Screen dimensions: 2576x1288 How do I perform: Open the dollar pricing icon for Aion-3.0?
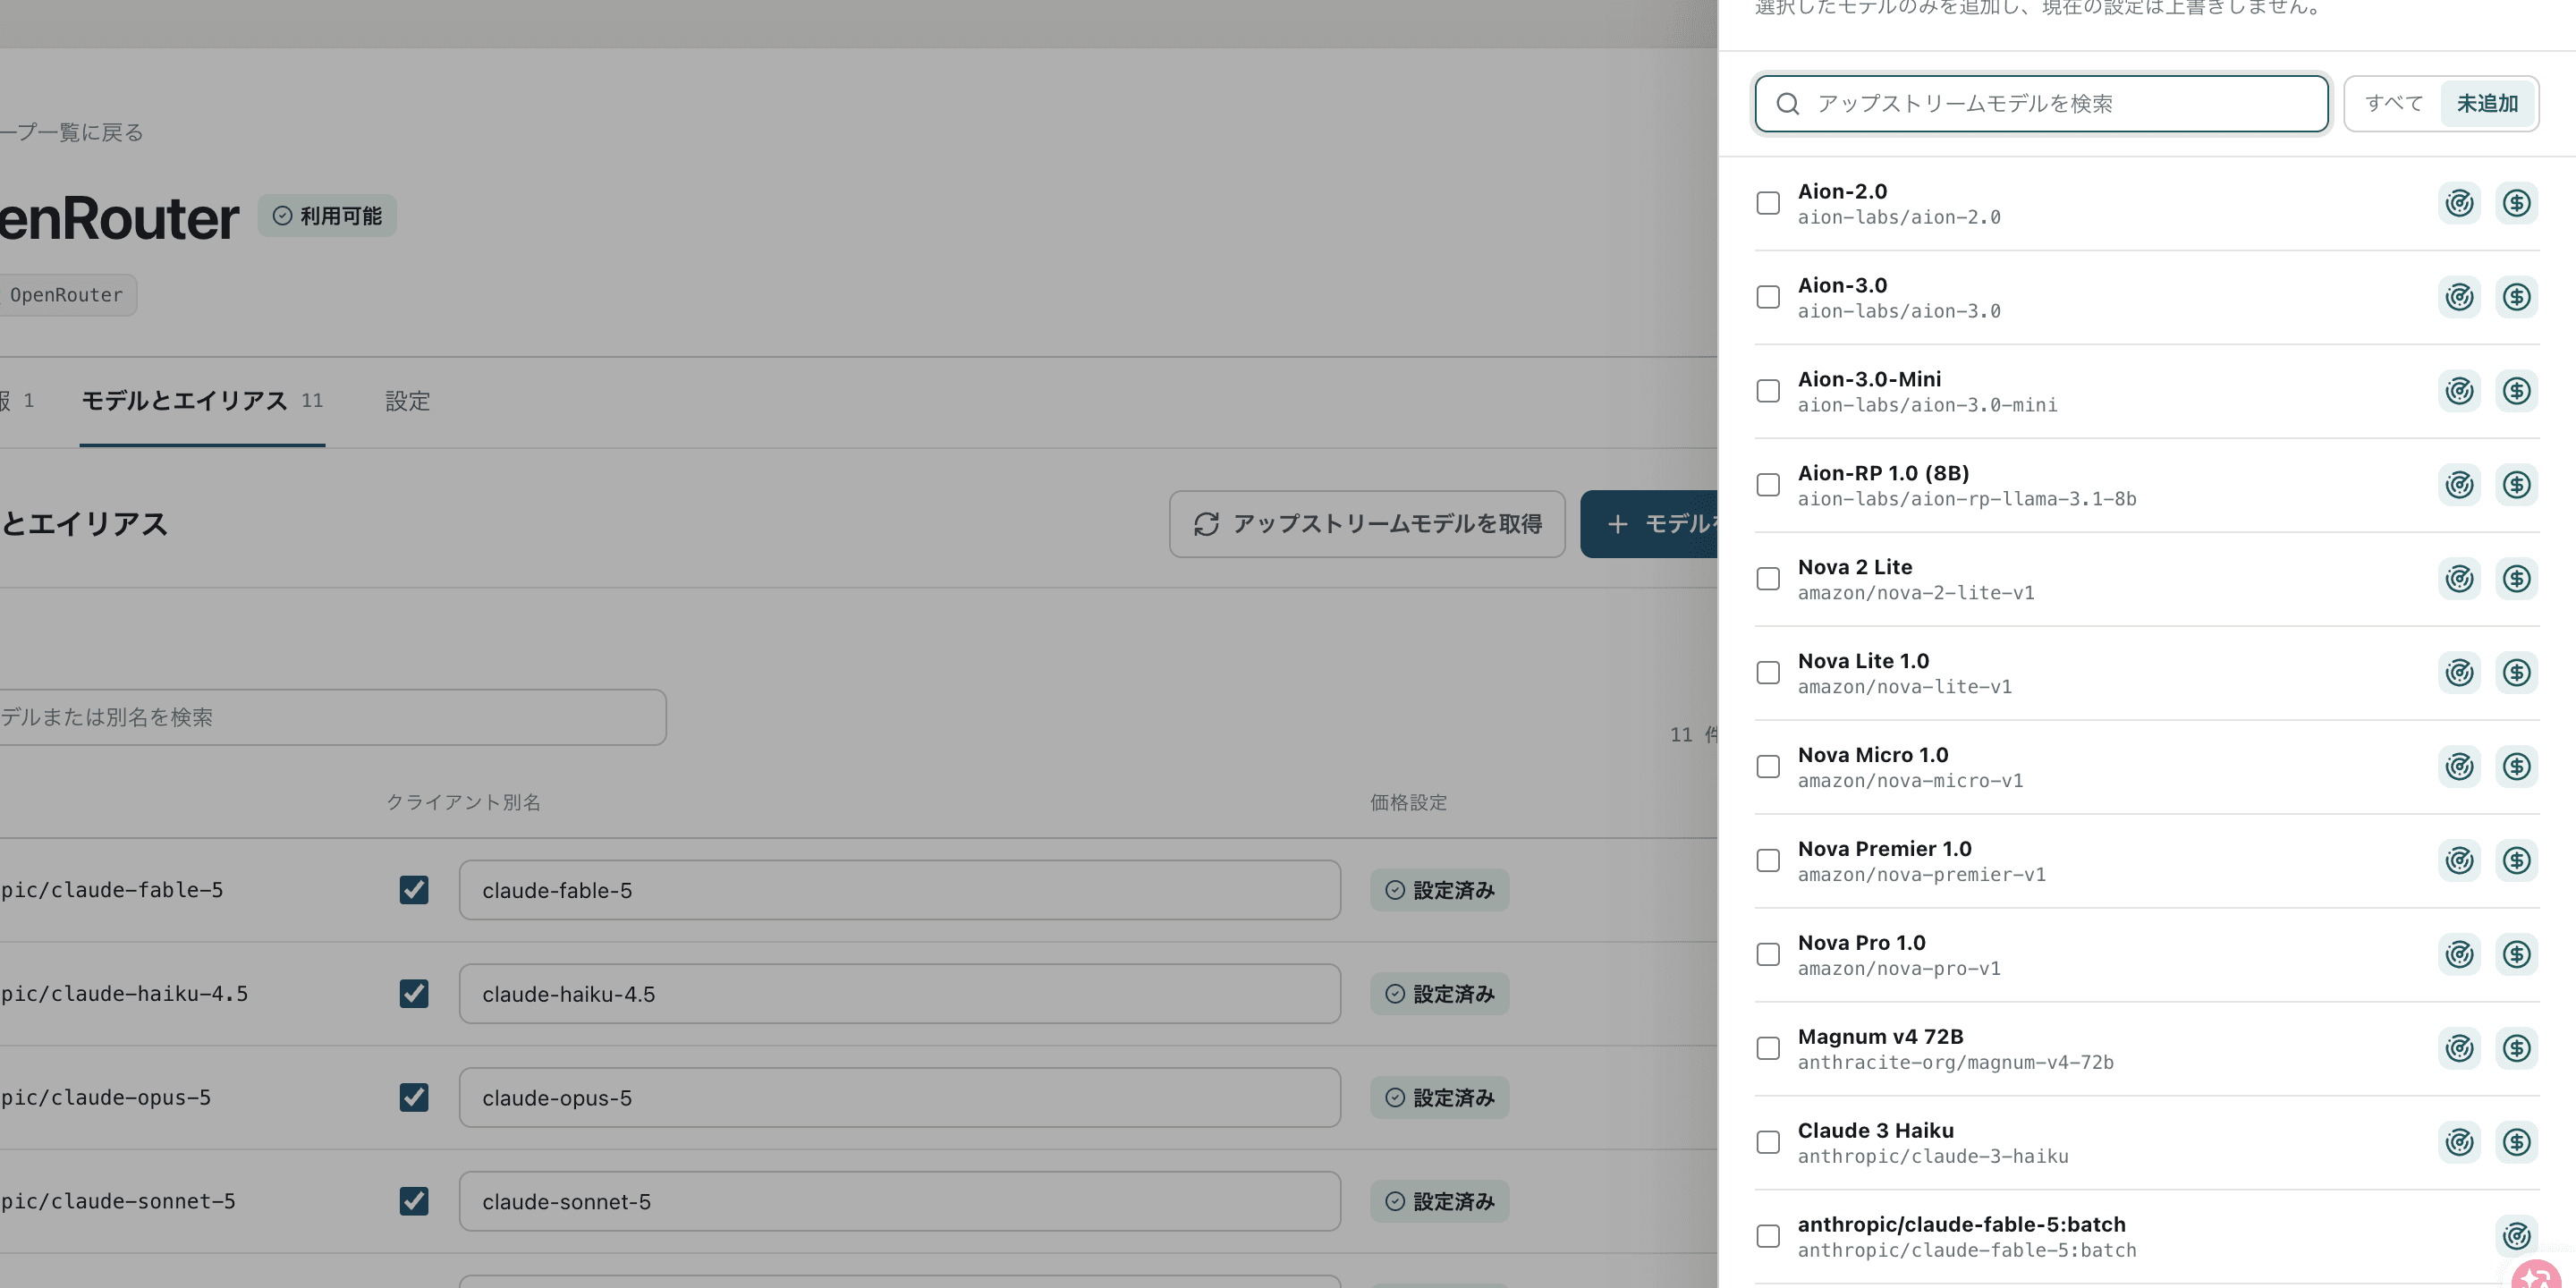(2516, 297)
